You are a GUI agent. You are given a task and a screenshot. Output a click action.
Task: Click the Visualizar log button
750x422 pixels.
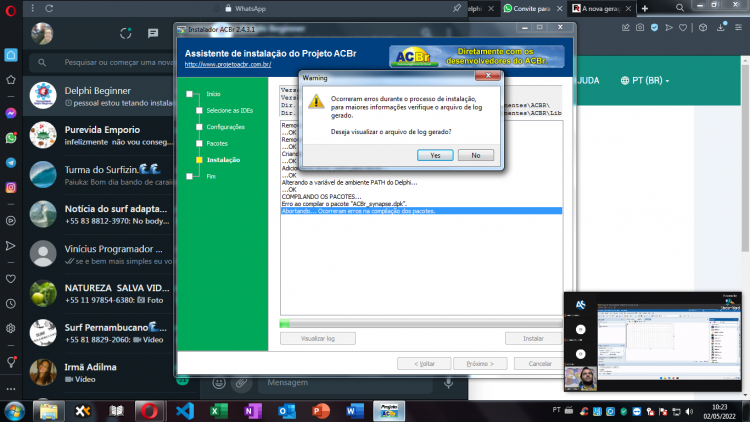pyautogui.click(x=318, y=338)
